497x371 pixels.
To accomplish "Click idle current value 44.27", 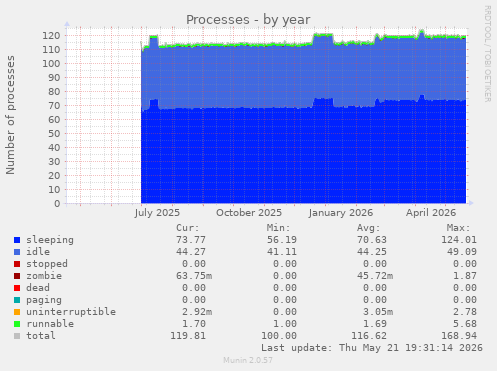I will tap(191, 252).
